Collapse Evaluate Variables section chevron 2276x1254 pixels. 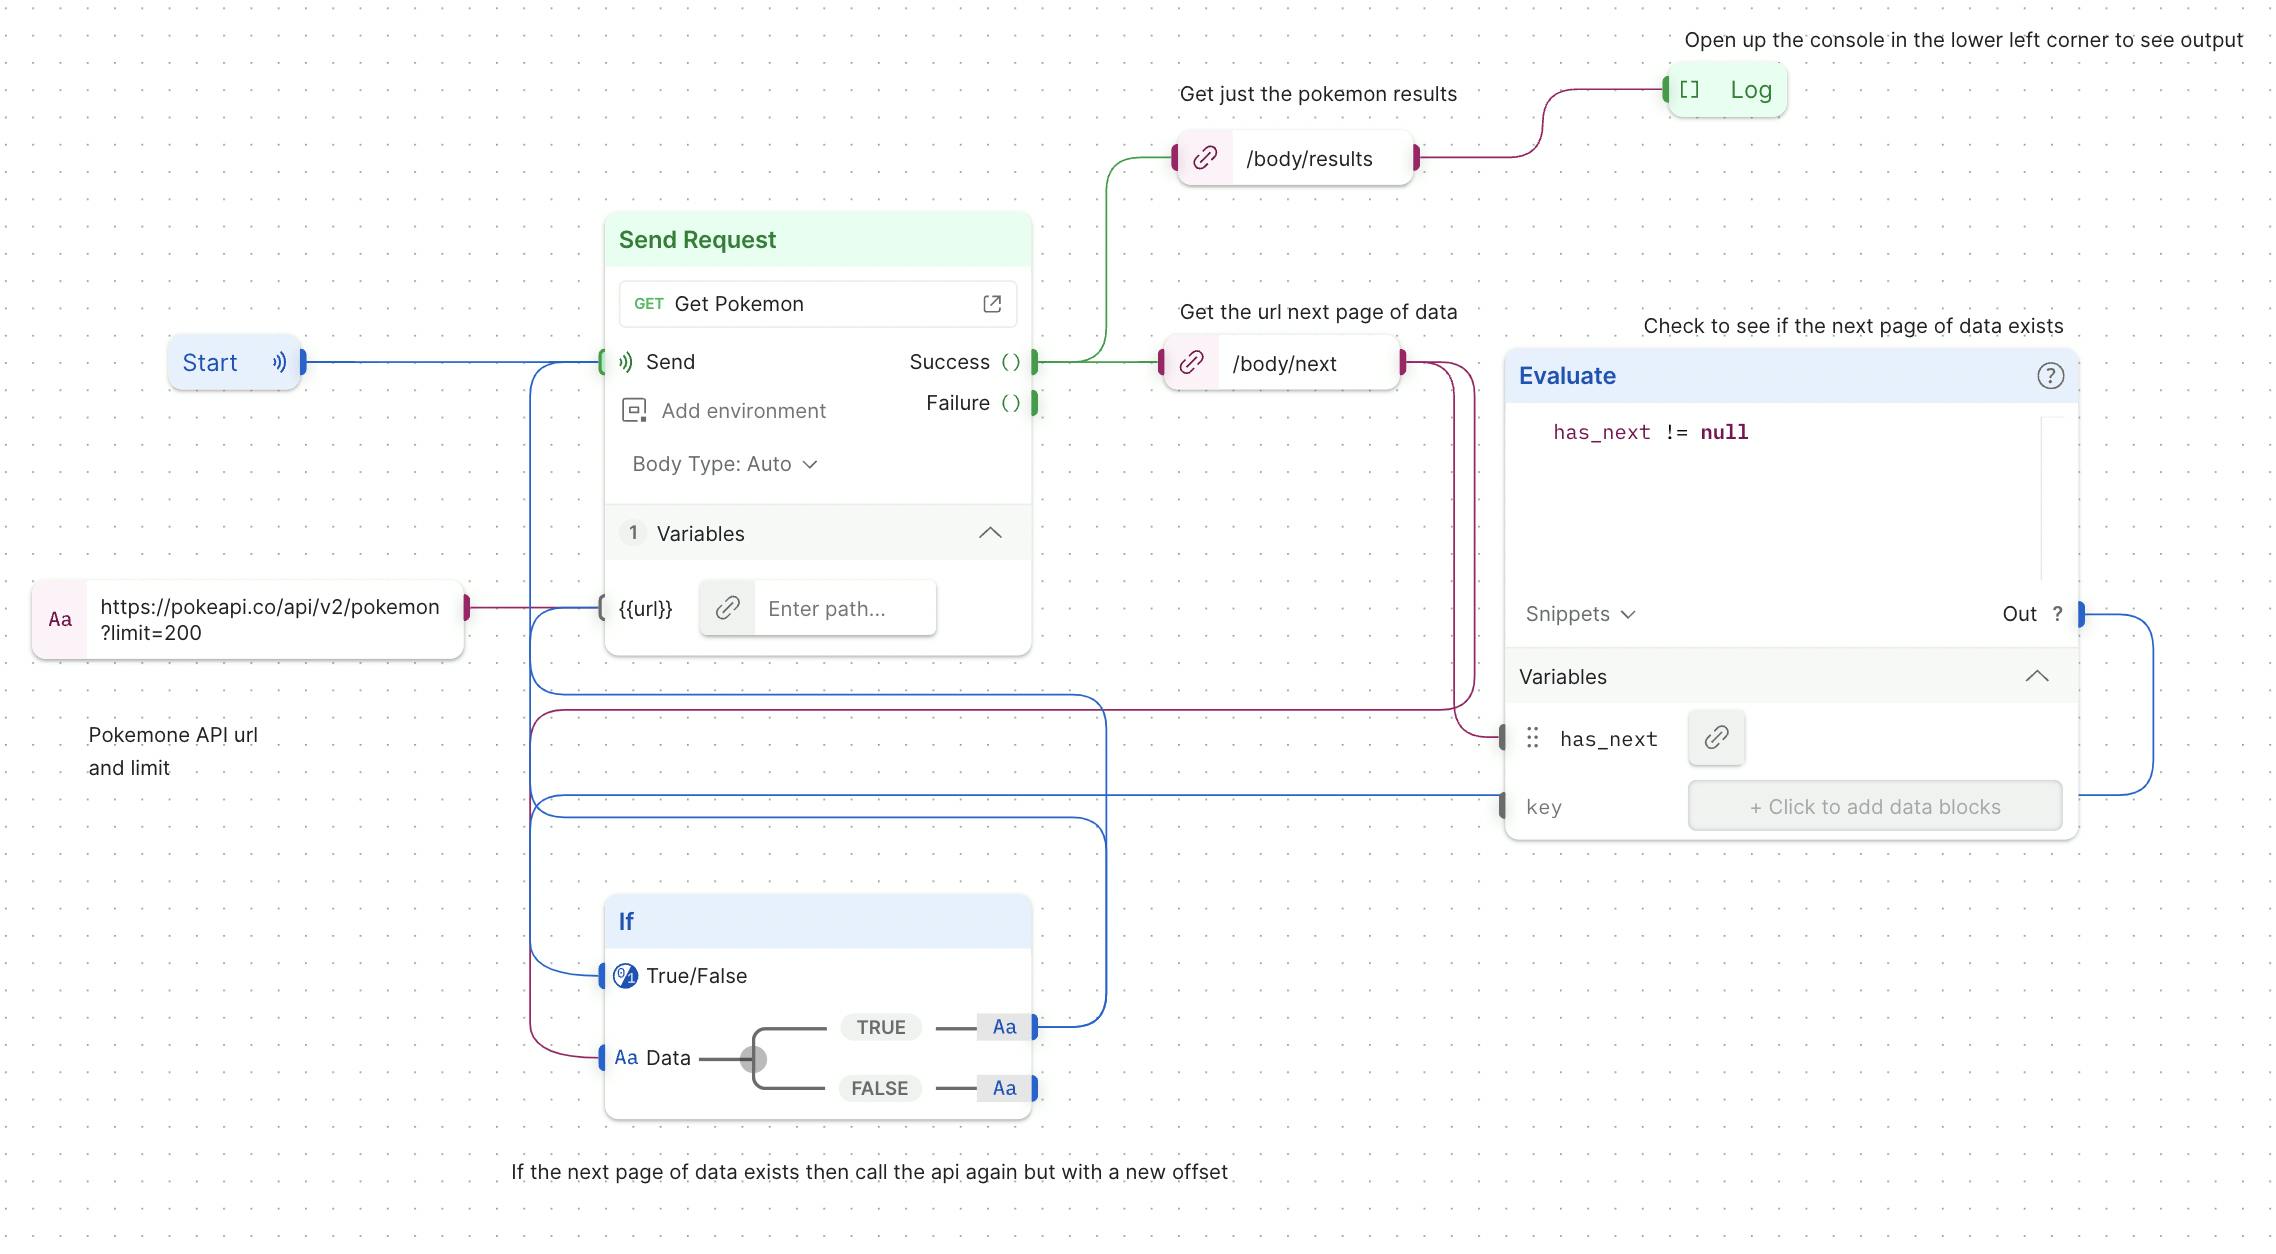click(2036, 677)
